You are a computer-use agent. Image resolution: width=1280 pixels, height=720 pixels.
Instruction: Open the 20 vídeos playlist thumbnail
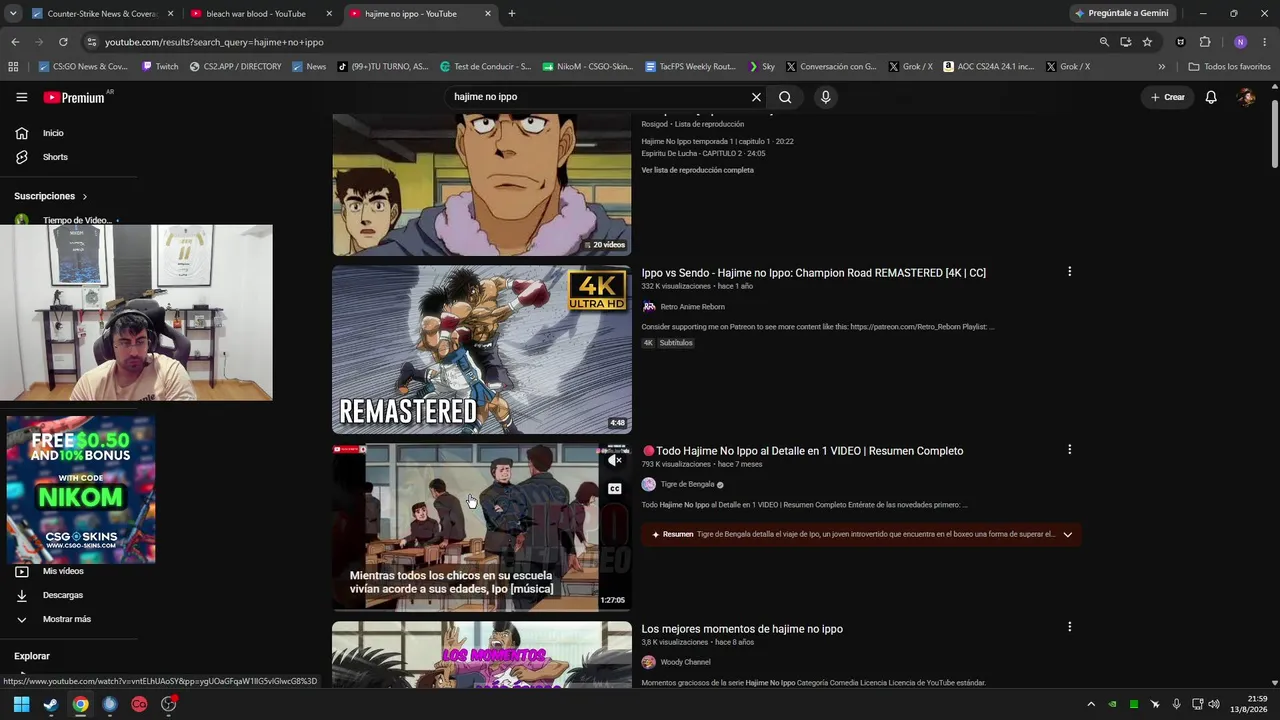coord(482,184)
